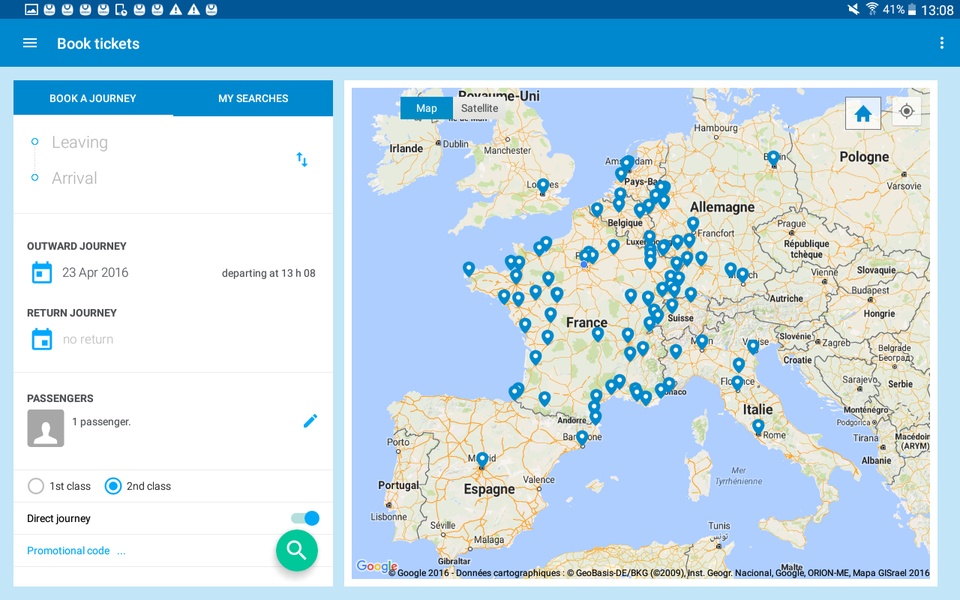Open outward journey calendar icon
This screenshot has width=960, height=600.
click(x=42, y=272)
